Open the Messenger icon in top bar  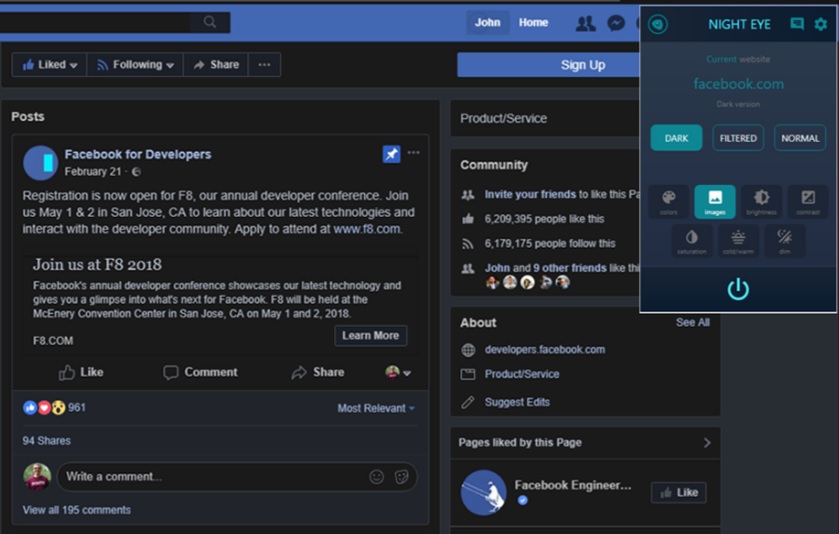[x=616, y=23]
